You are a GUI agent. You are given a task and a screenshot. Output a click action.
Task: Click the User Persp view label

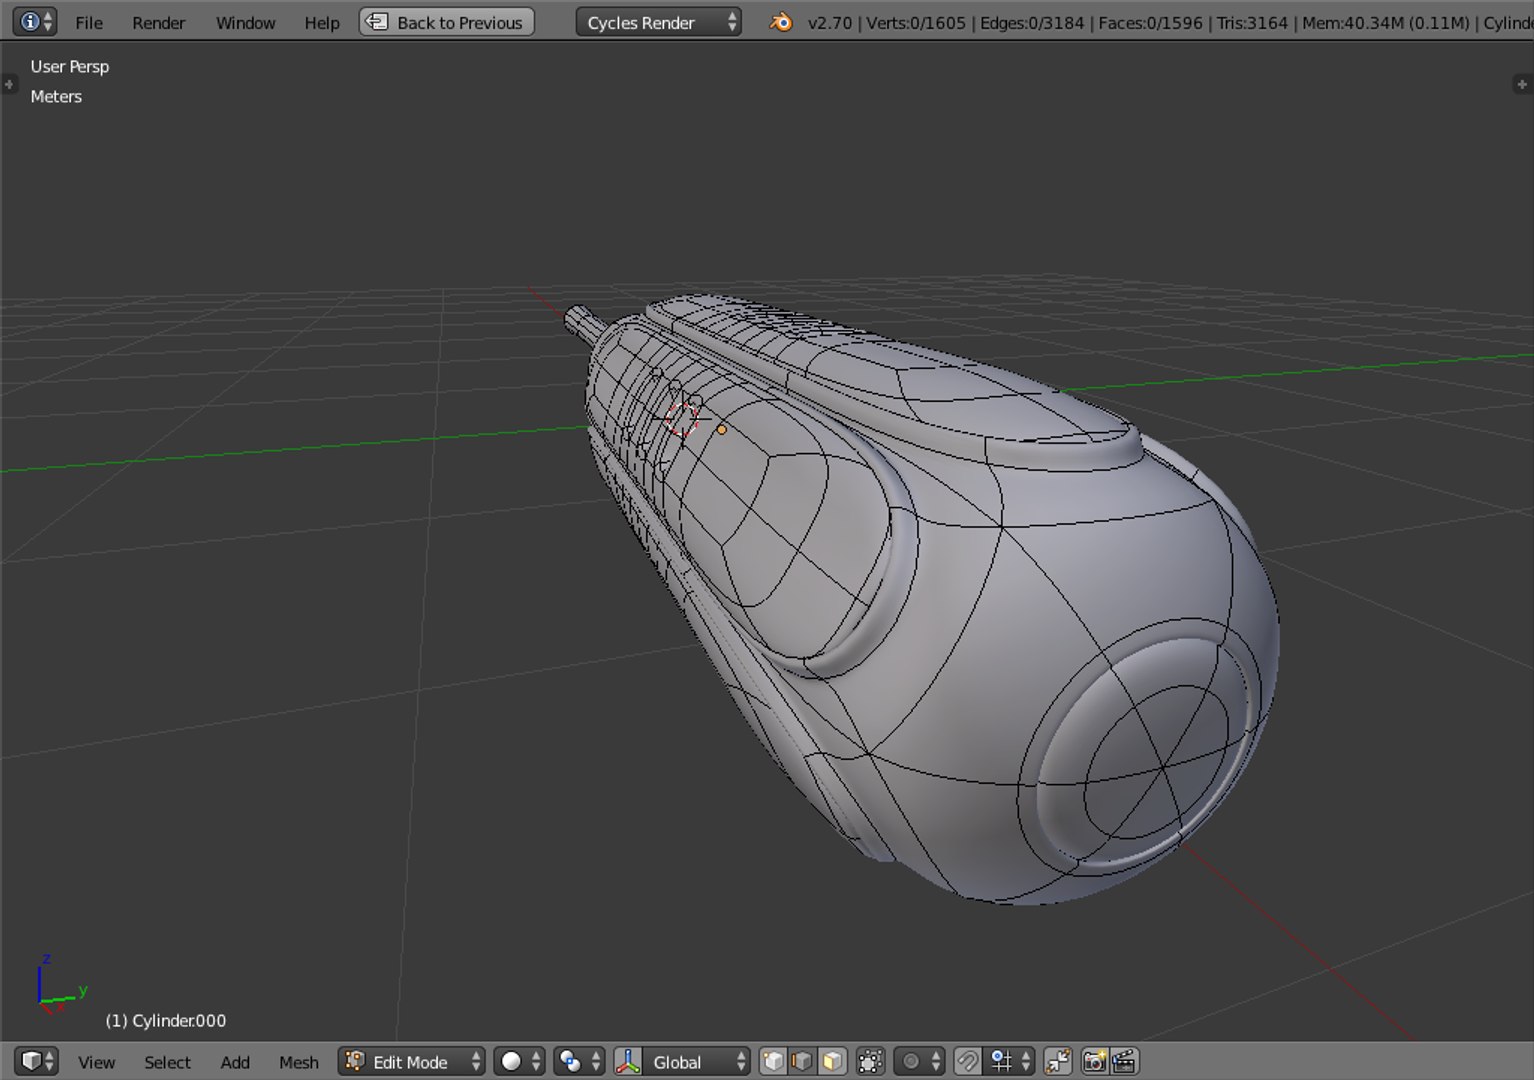(x=70, y=66)
